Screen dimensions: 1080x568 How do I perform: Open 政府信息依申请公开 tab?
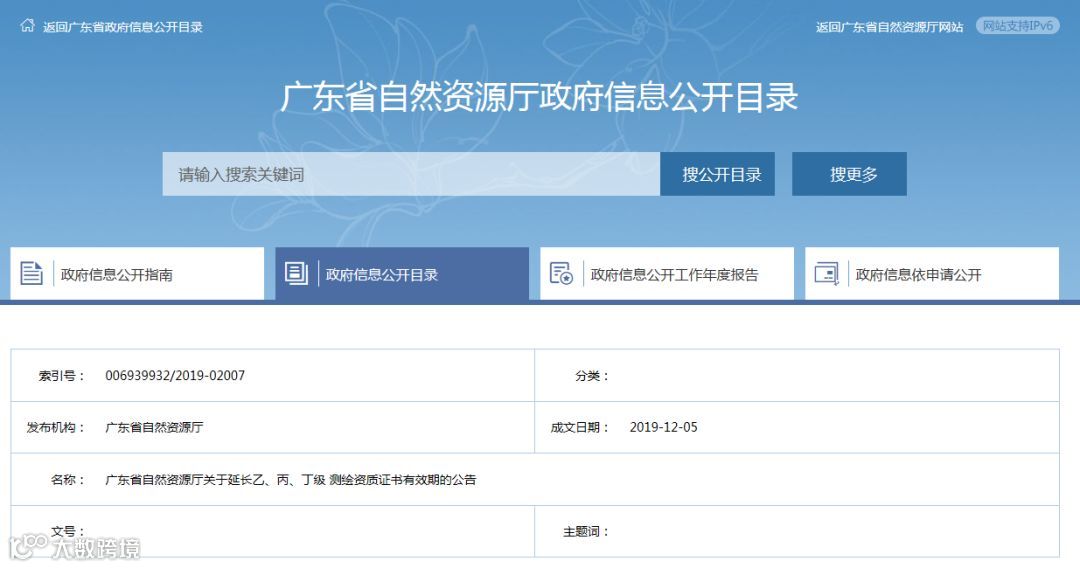click(x=932, y=274)
